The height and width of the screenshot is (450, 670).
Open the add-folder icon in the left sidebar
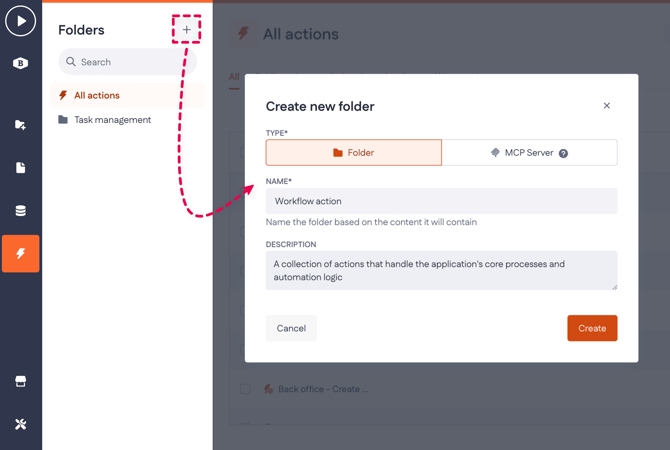click(20, 125)
